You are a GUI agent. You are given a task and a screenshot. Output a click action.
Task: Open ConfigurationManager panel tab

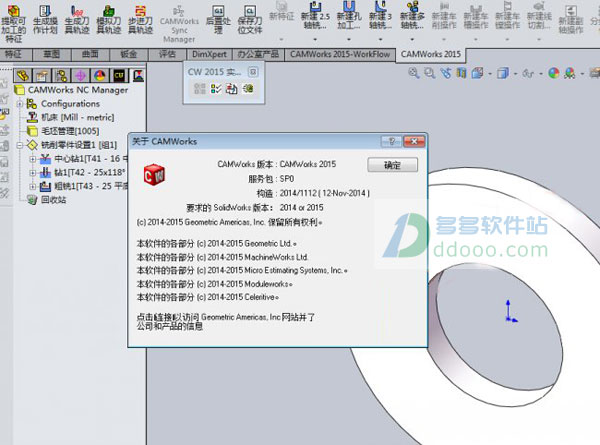coord(61,75)
